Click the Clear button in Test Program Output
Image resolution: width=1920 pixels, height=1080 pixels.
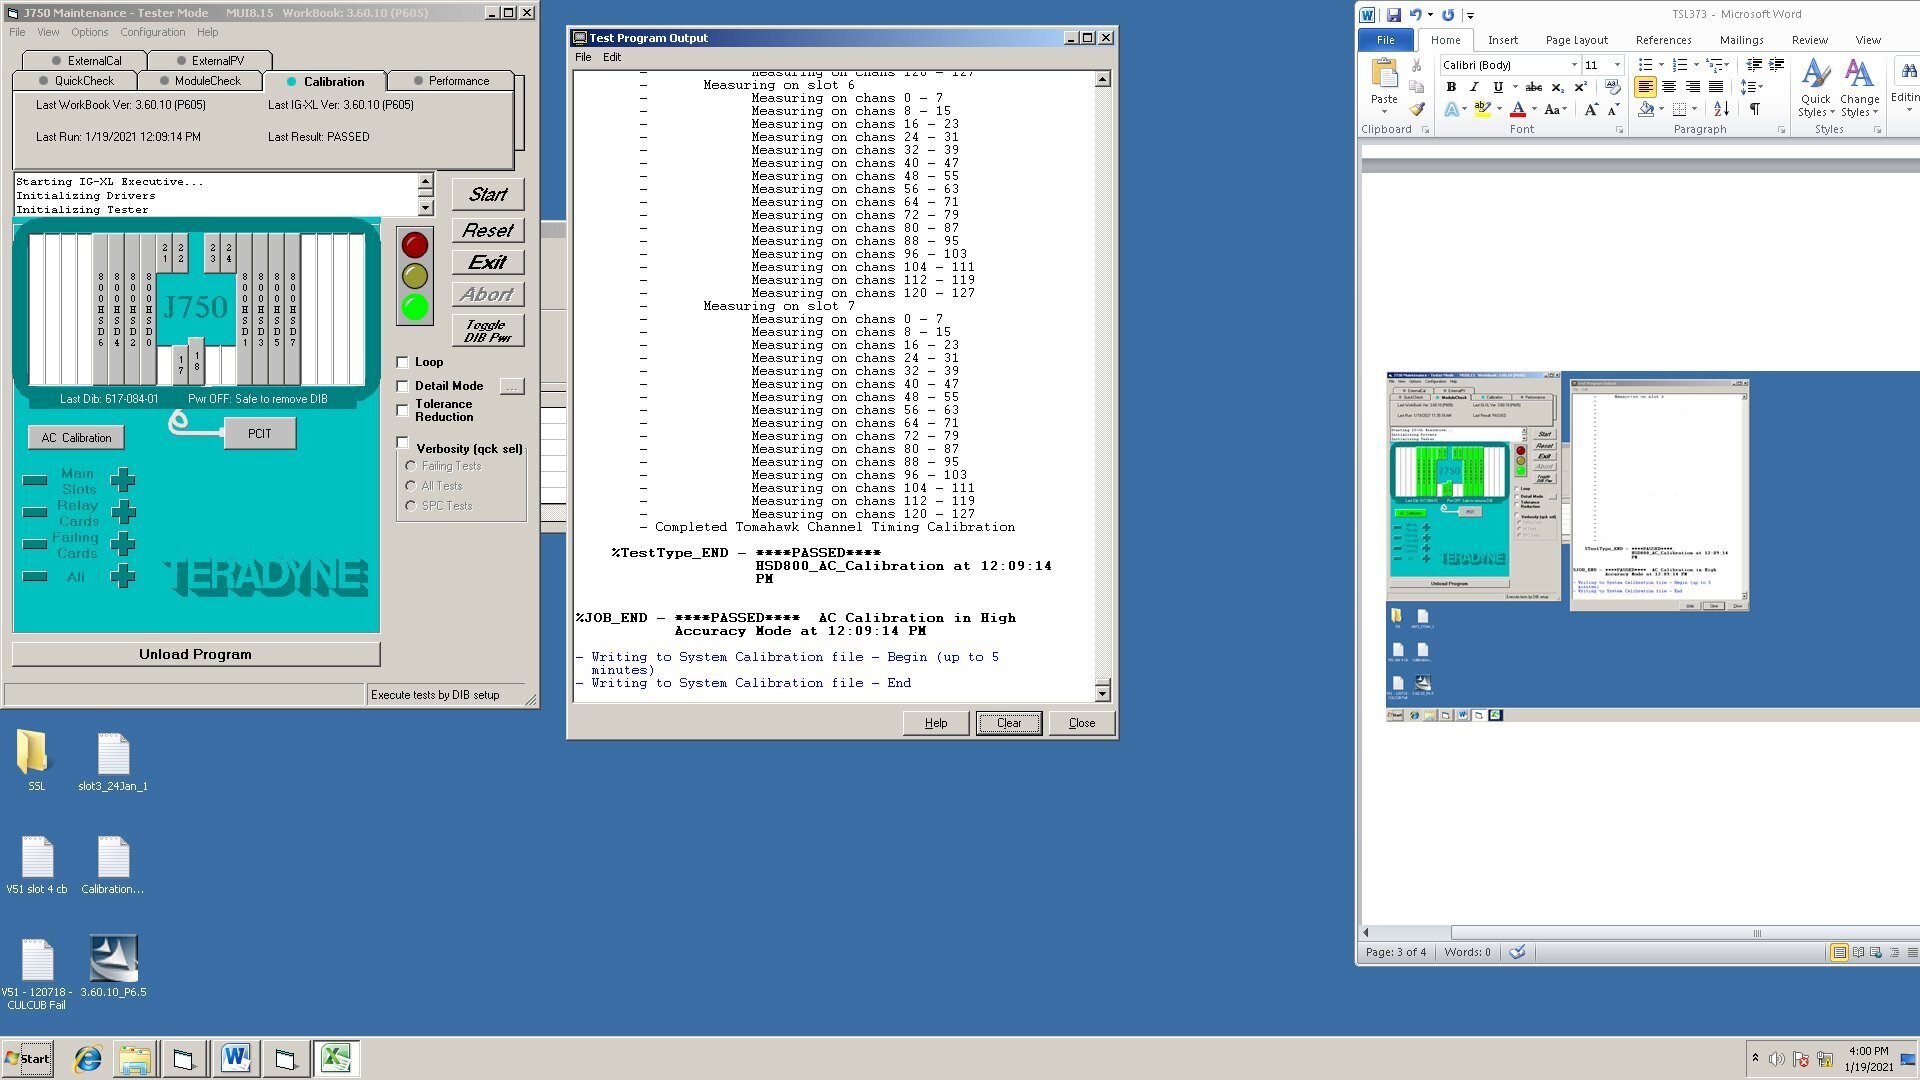point(1007,721)
